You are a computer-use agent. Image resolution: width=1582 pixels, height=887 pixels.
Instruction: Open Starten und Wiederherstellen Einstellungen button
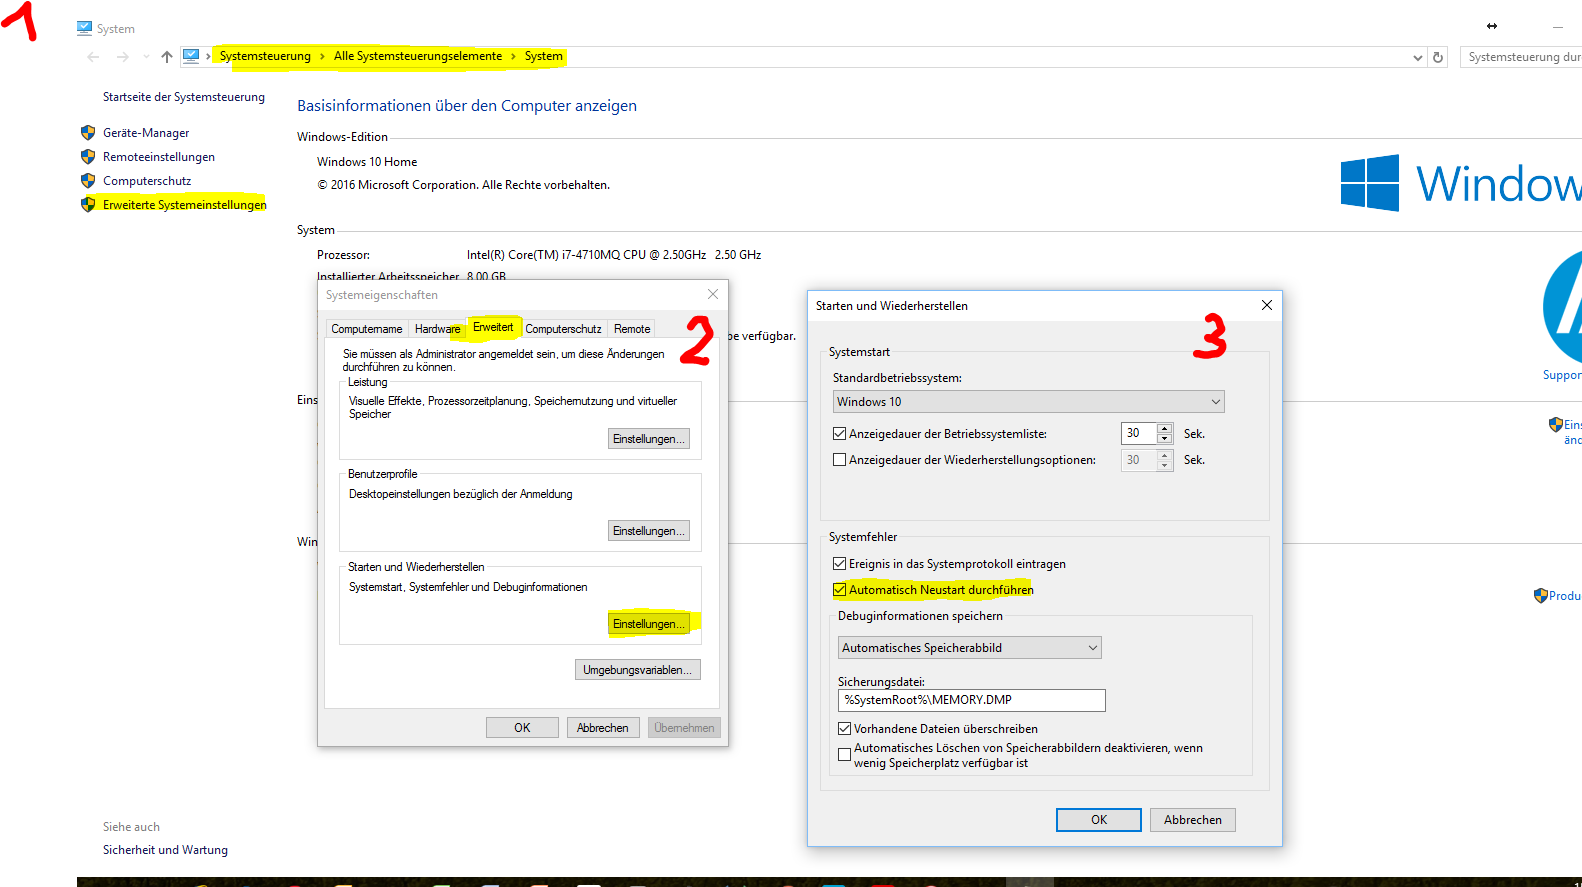click(x=649, y=624)
